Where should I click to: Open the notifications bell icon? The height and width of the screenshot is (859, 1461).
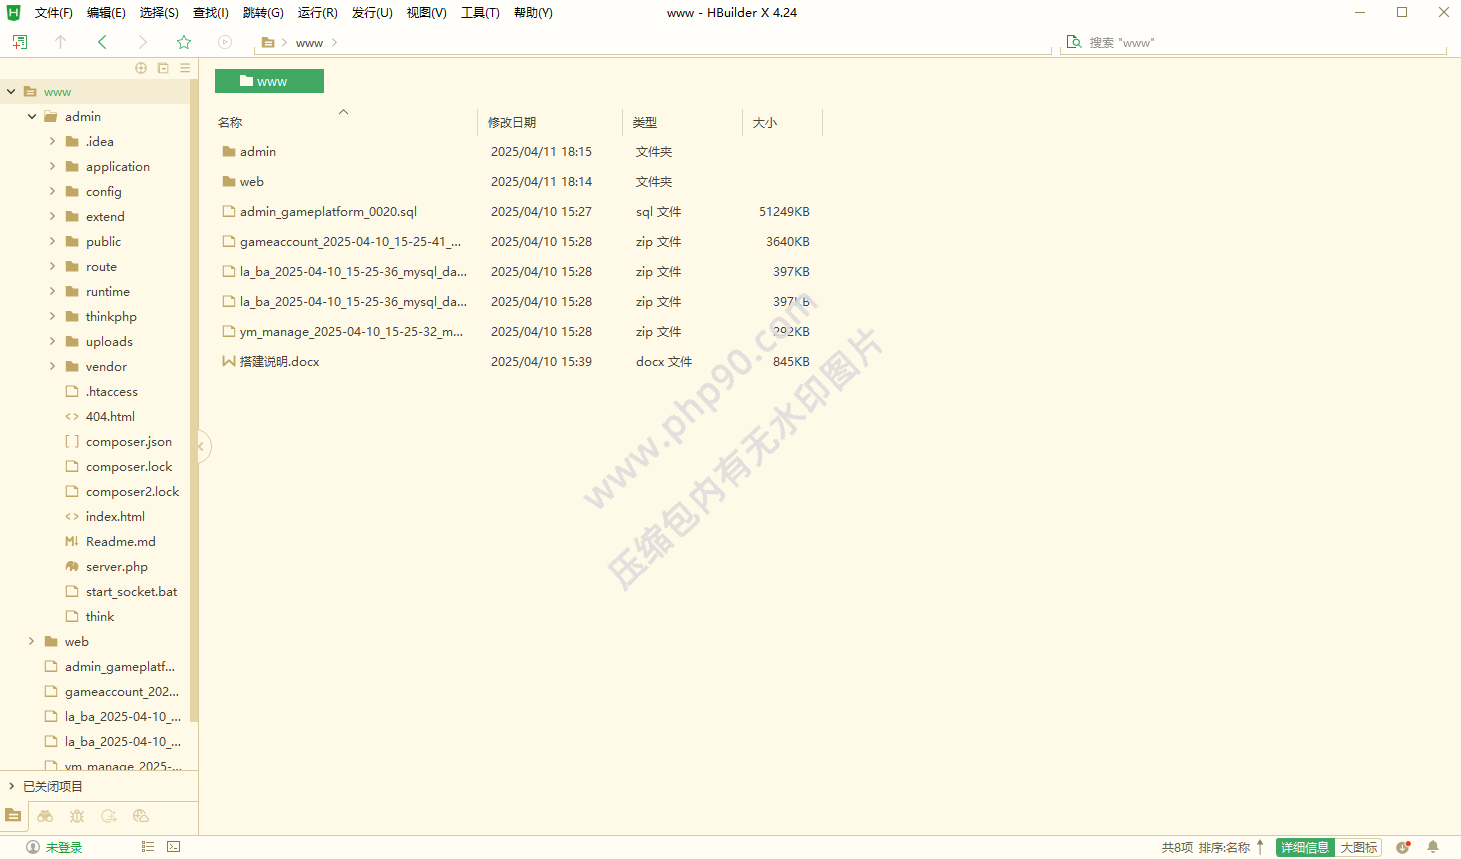(x=1433, y=847)
